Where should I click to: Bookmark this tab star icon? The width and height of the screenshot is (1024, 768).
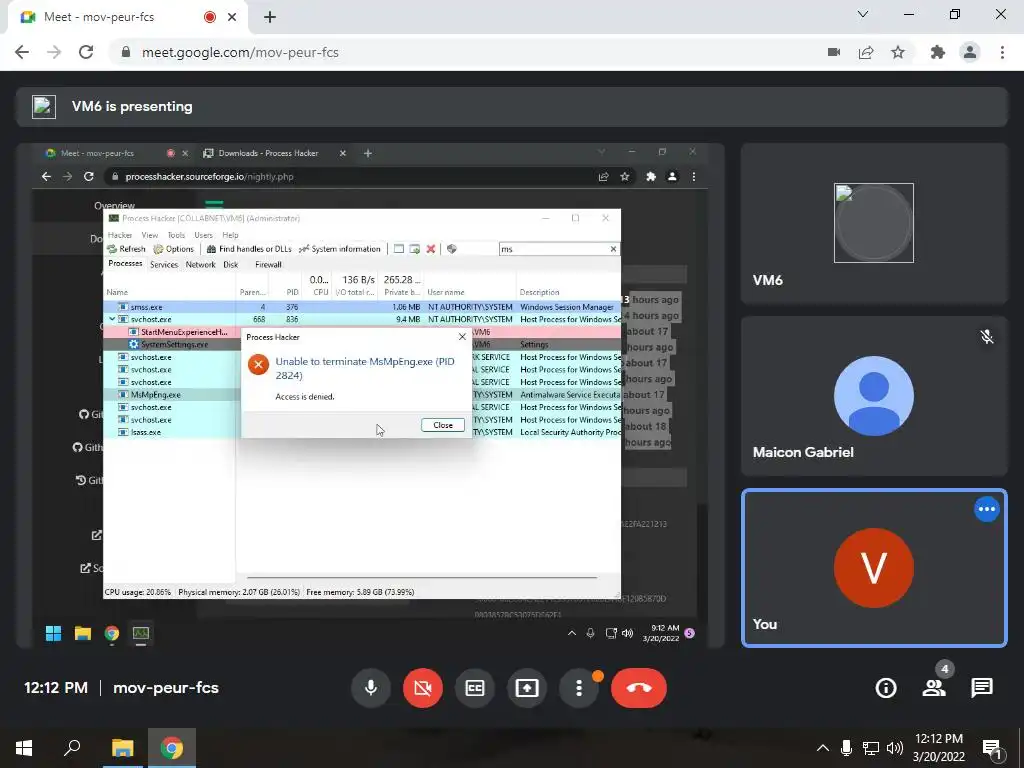[x=898, y=52]
